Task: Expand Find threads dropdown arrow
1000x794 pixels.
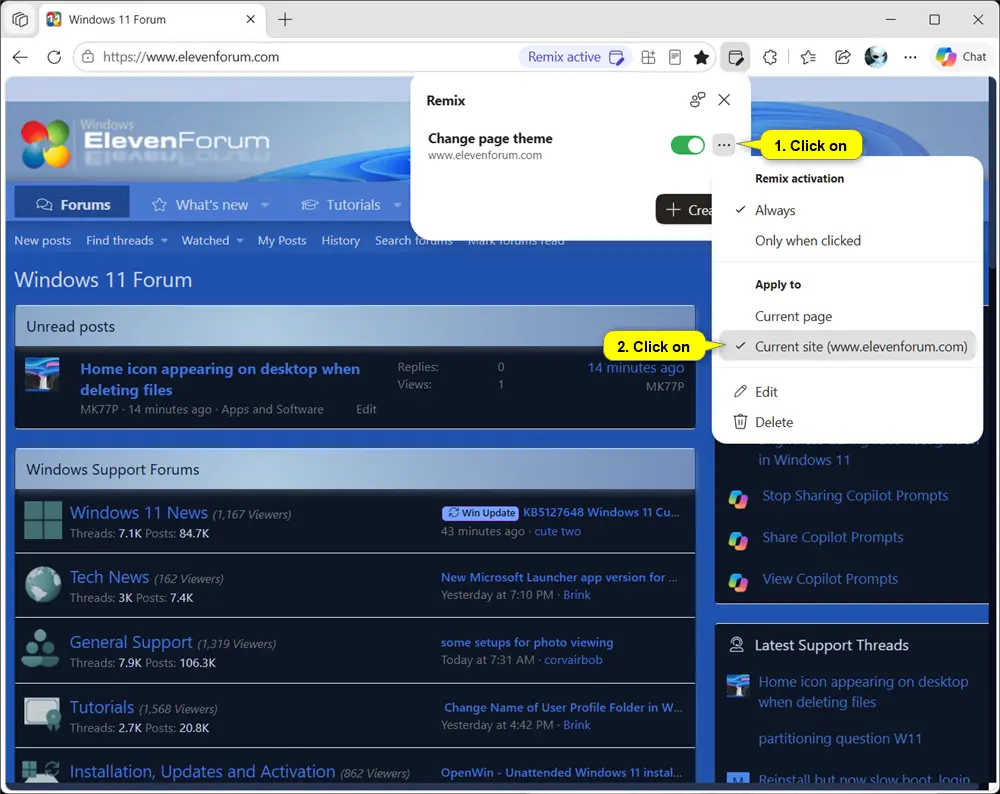Action: [164, 241]
